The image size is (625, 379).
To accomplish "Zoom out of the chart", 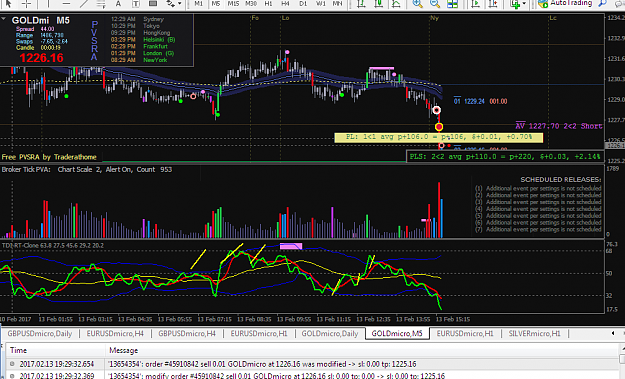I will (x=435, y=4).
